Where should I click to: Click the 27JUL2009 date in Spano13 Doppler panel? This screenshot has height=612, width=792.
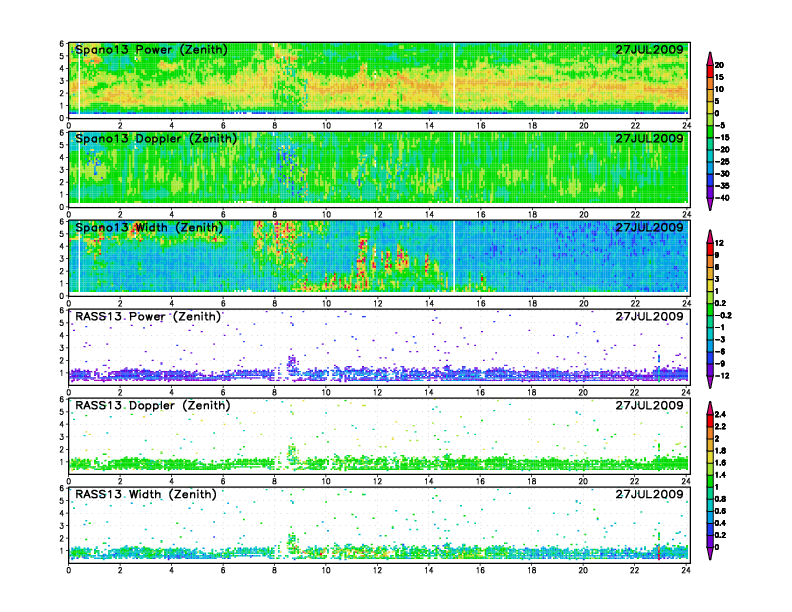coord(649,139)
